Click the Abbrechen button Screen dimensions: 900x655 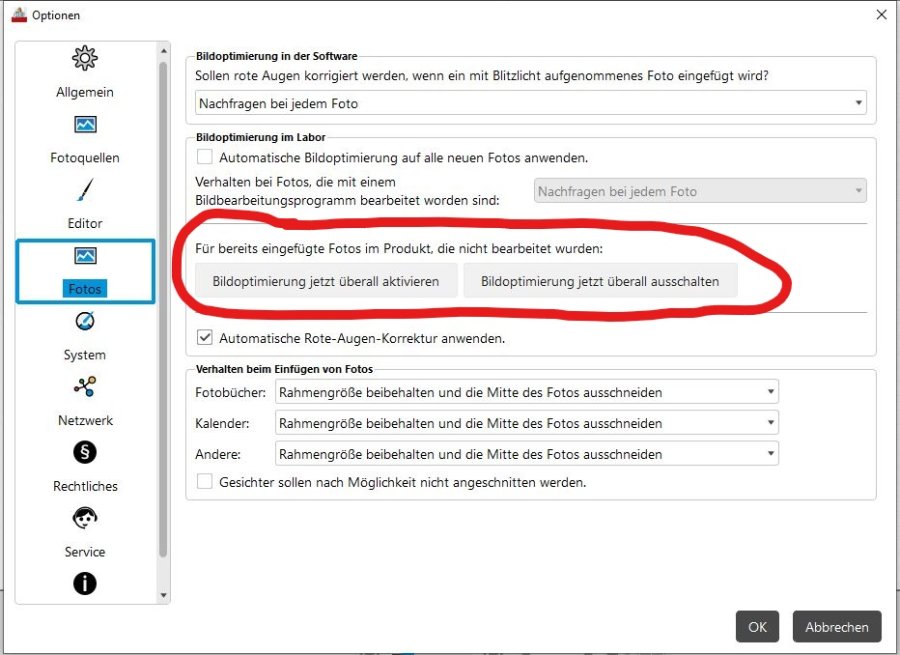(x=836, y=627)
